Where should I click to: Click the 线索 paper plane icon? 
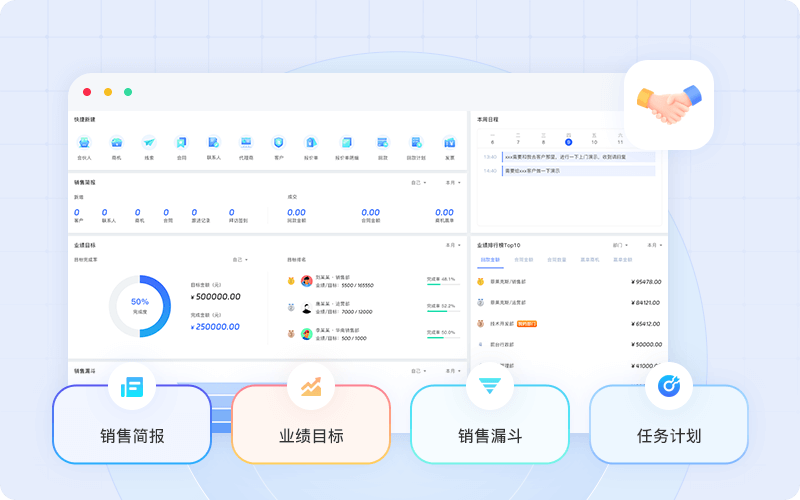(x=149, y=143)
